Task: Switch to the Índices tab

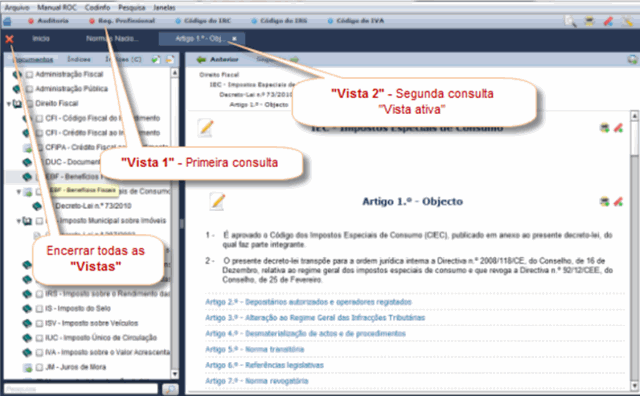Action: point(79,60)
